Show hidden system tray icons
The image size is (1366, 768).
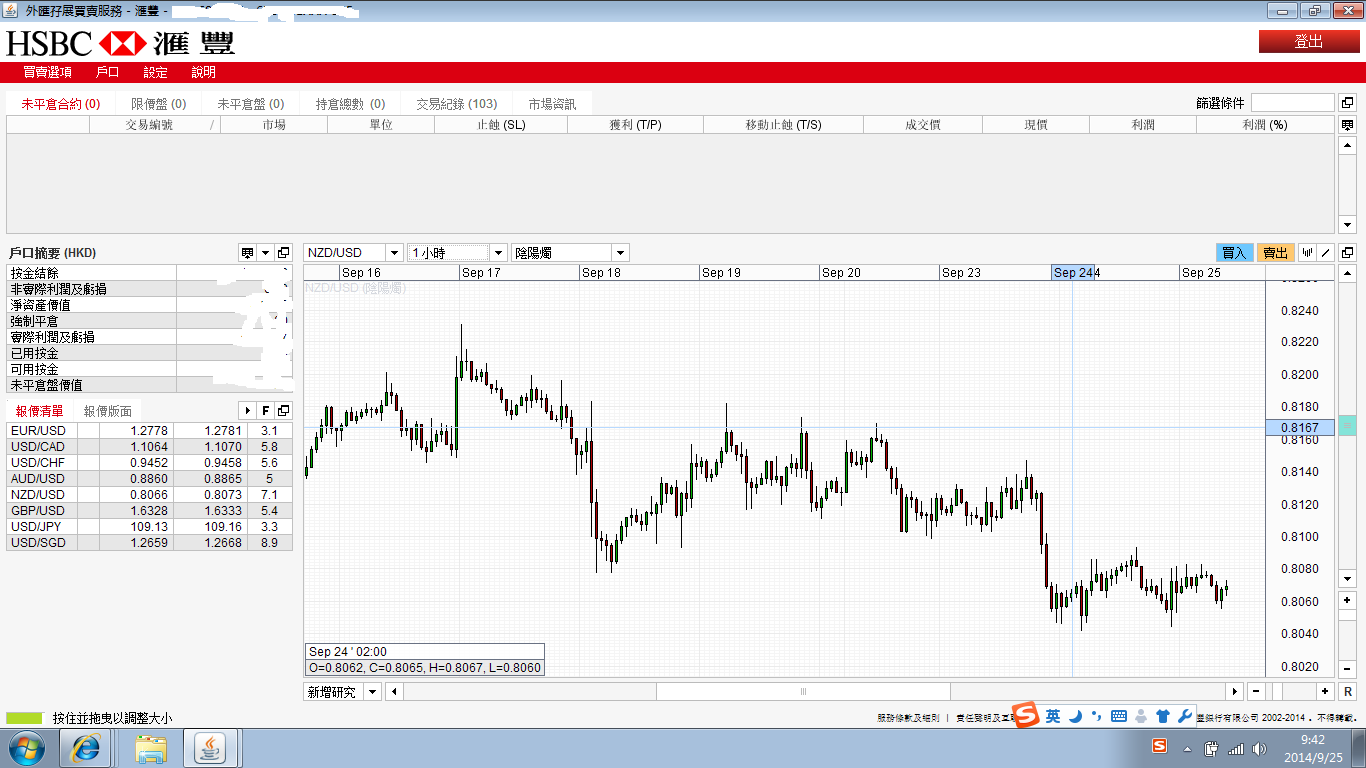pos(1187,748)
